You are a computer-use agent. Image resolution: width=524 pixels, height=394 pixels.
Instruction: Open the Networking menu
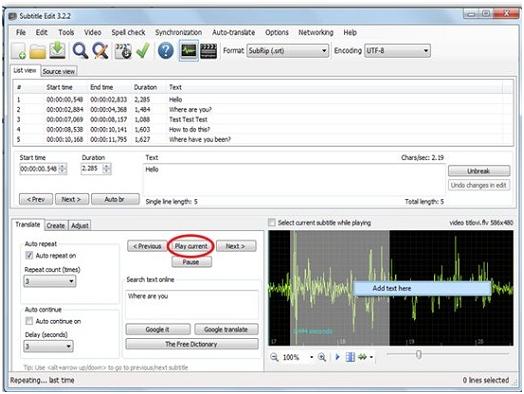pos(316,32)
